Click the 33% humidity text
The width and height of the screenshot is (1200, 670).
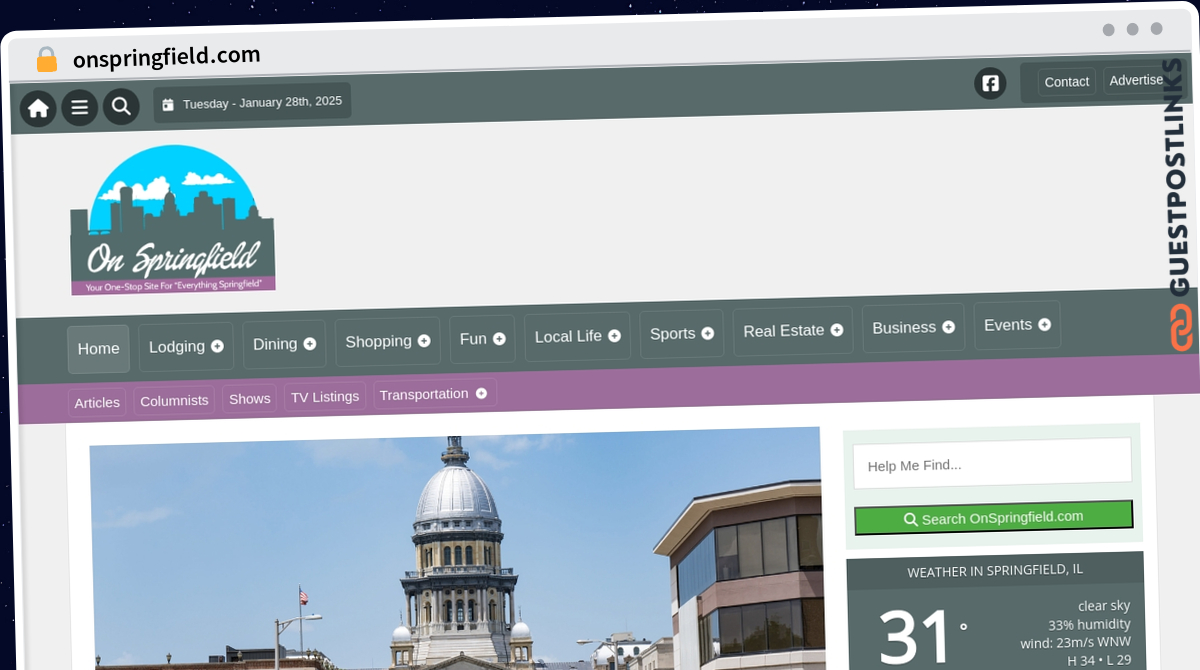(1089, 624)
